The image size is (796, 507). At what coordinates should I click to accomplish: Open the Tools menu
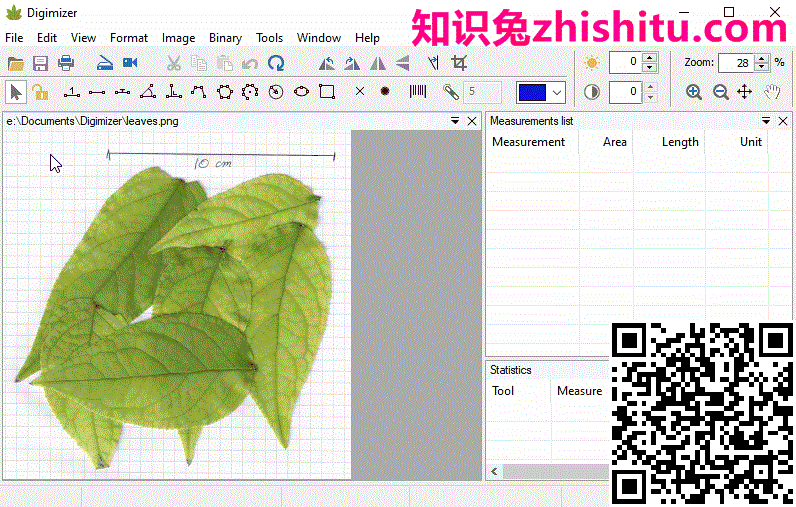coord(269,38)
